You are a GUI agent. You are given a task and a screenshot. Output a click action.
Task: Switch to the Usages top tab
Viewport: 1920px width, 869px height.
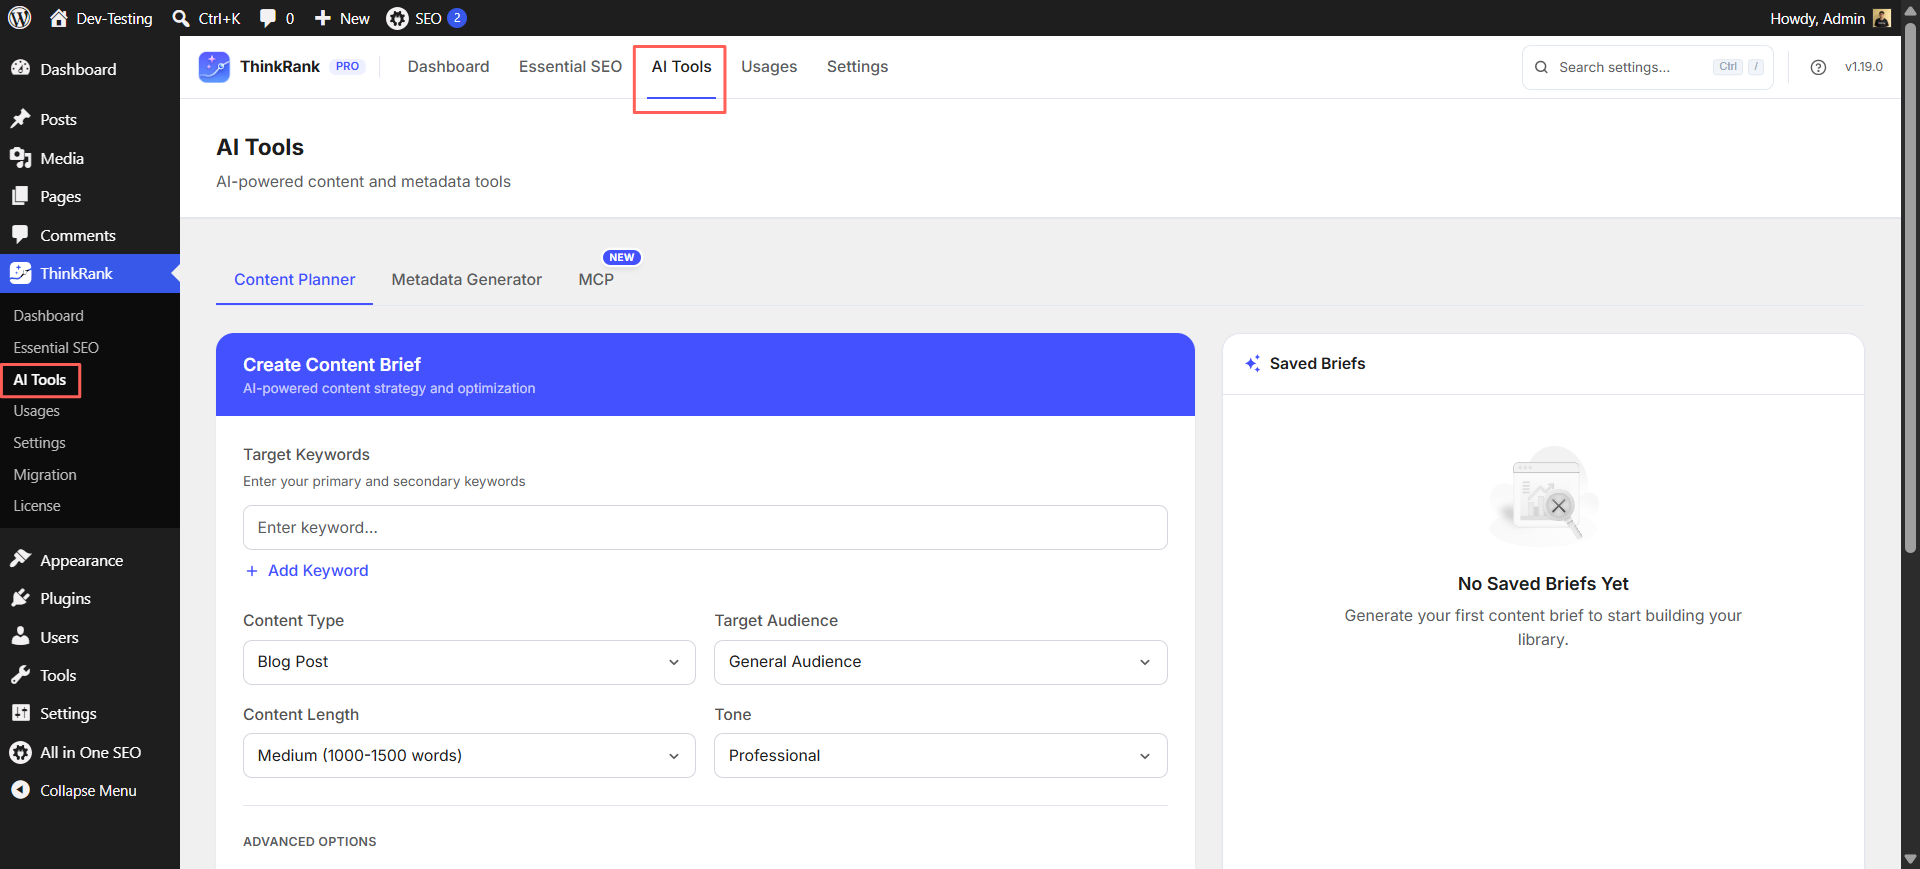pos(769,67)
